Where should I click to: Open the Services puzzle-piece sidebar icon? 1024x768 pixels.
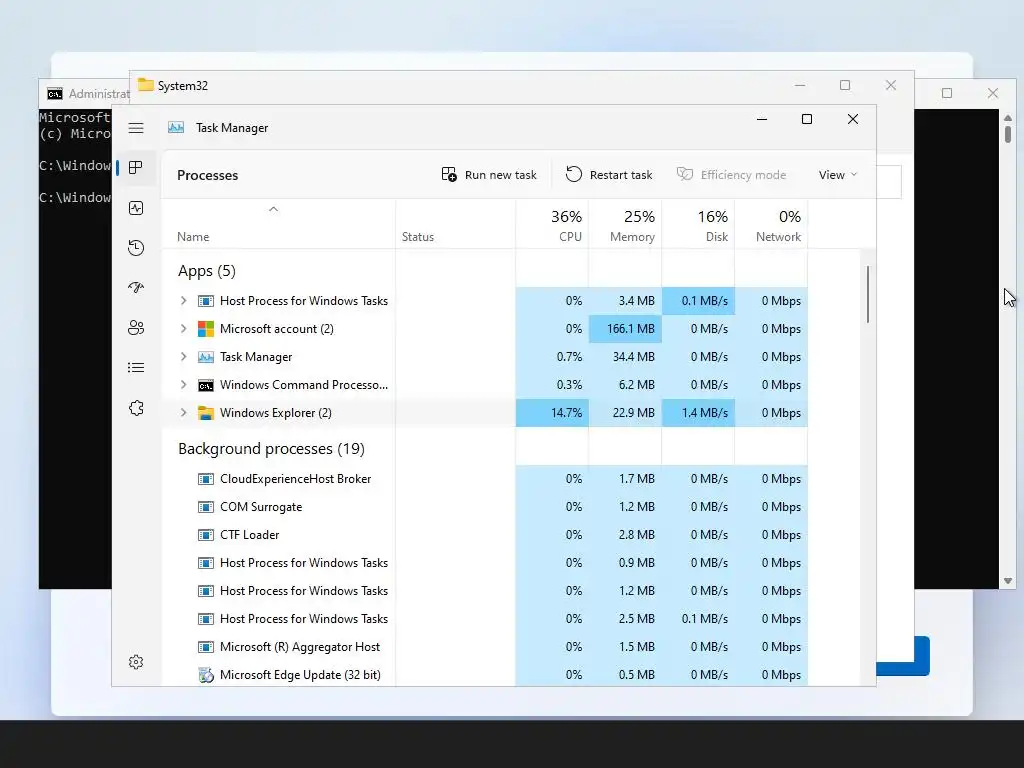click(136, 408)
